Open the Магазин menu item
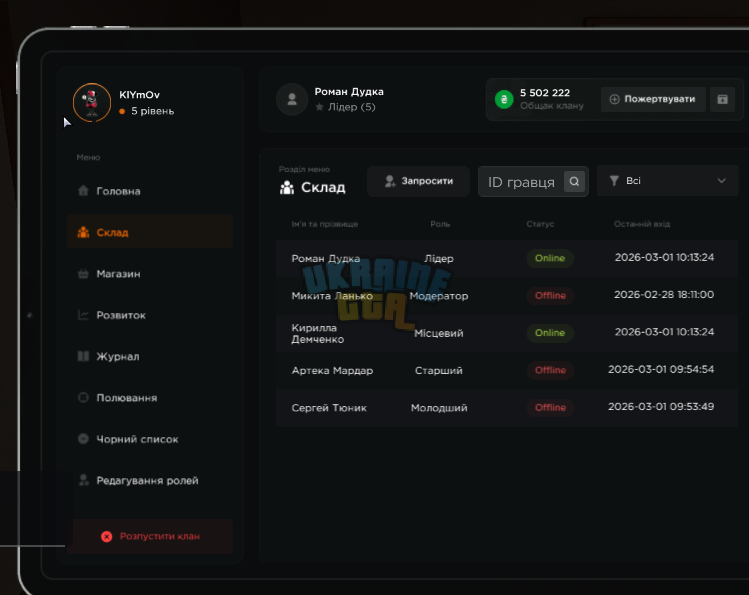This screenshot has width=749, height=595. tap(150, 274)
